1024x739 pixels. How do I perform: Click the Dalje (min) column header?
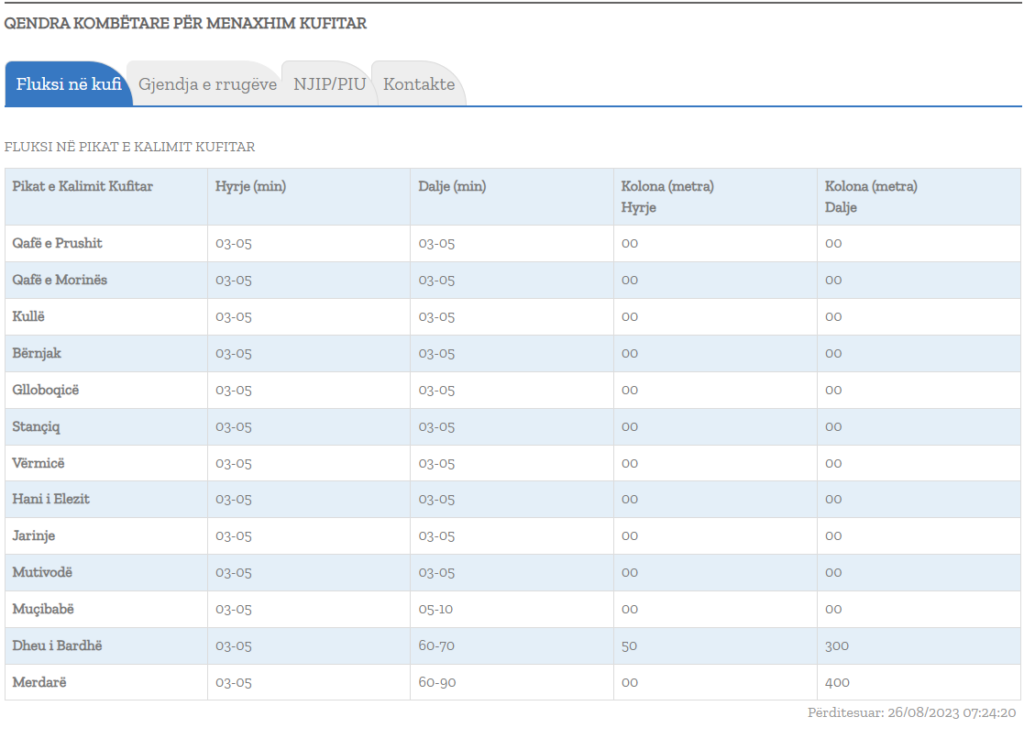(x=452, y=187)
